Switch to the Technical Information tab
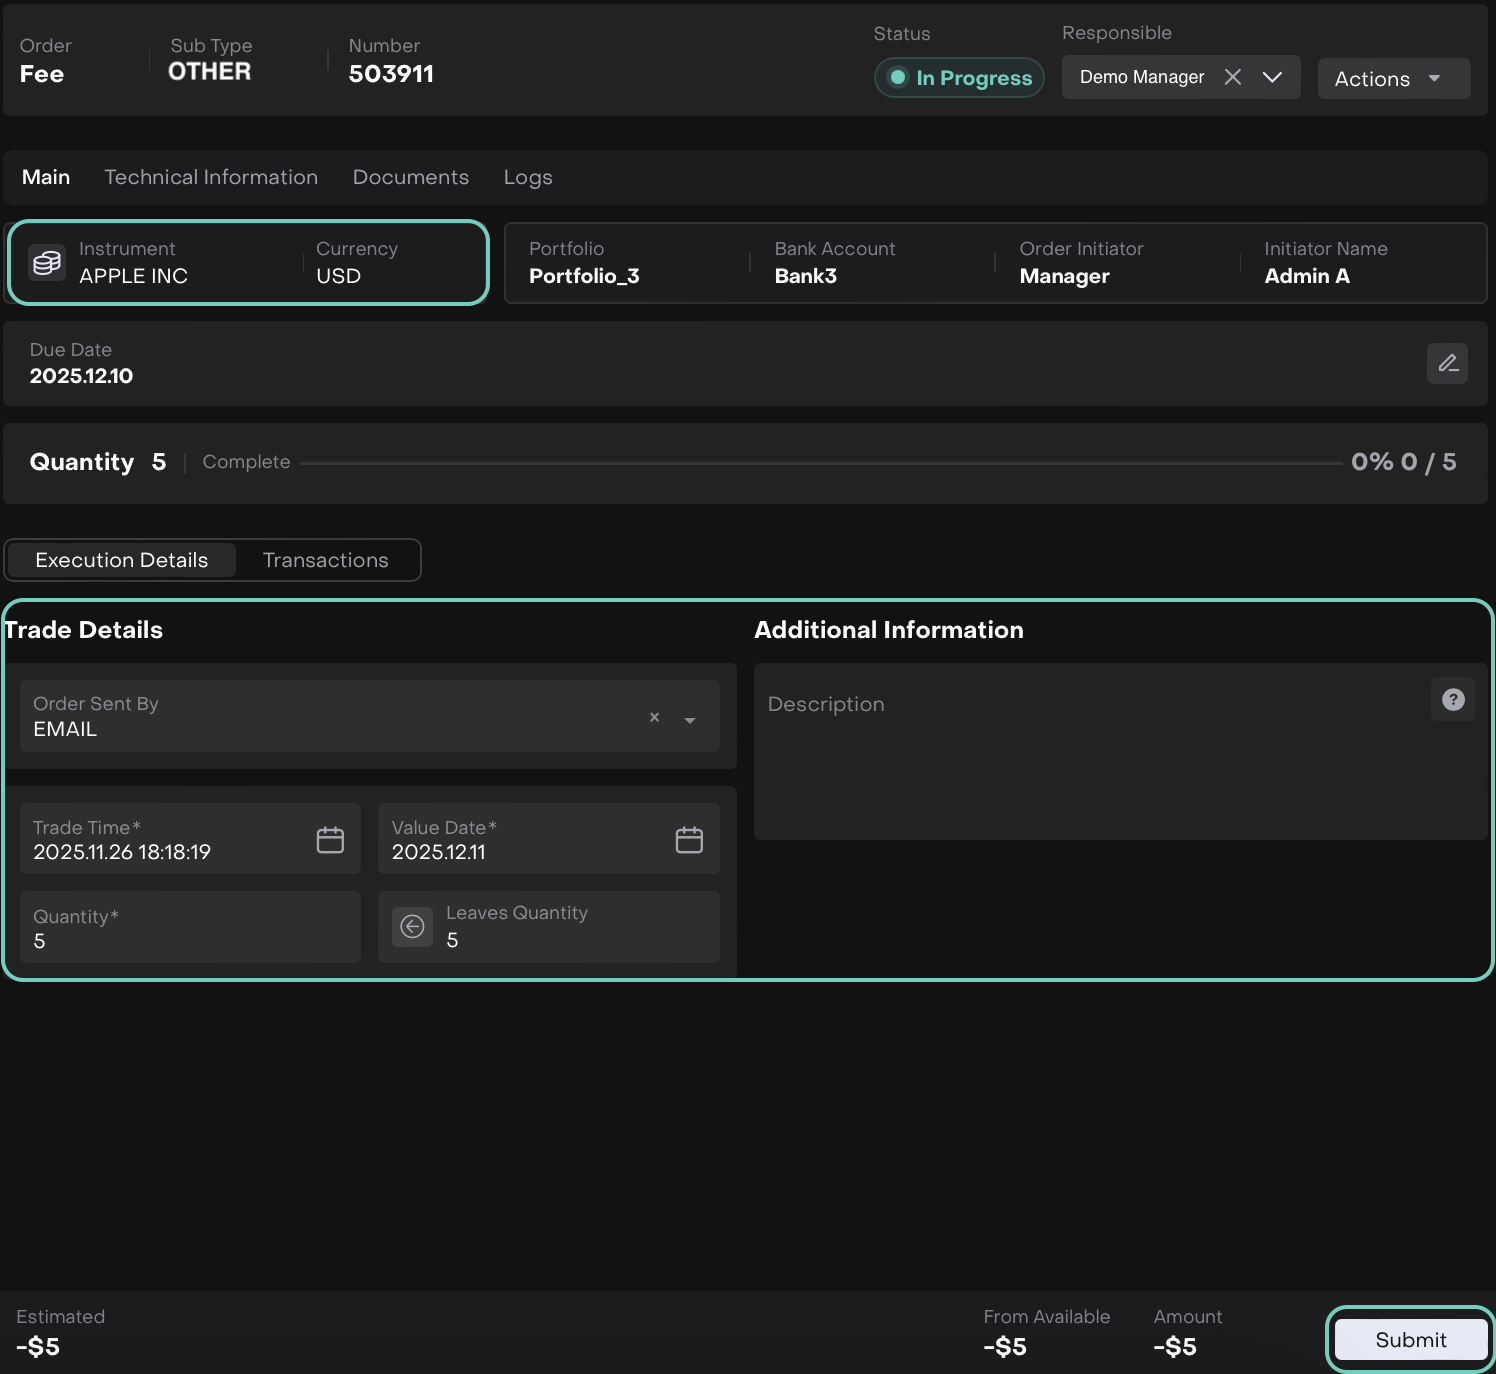 [x=211, y=177]
